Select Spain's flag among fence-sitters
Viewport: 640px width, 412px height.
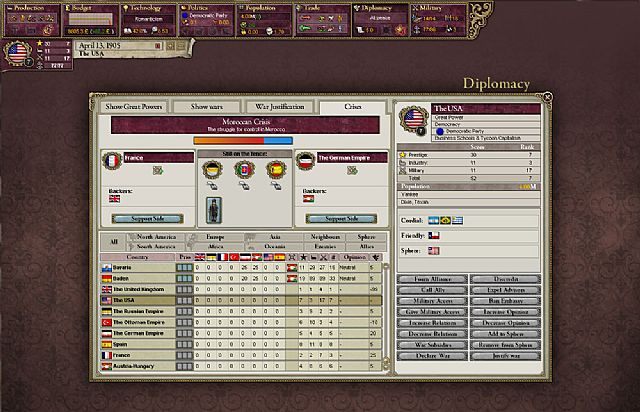pos(276,169)
